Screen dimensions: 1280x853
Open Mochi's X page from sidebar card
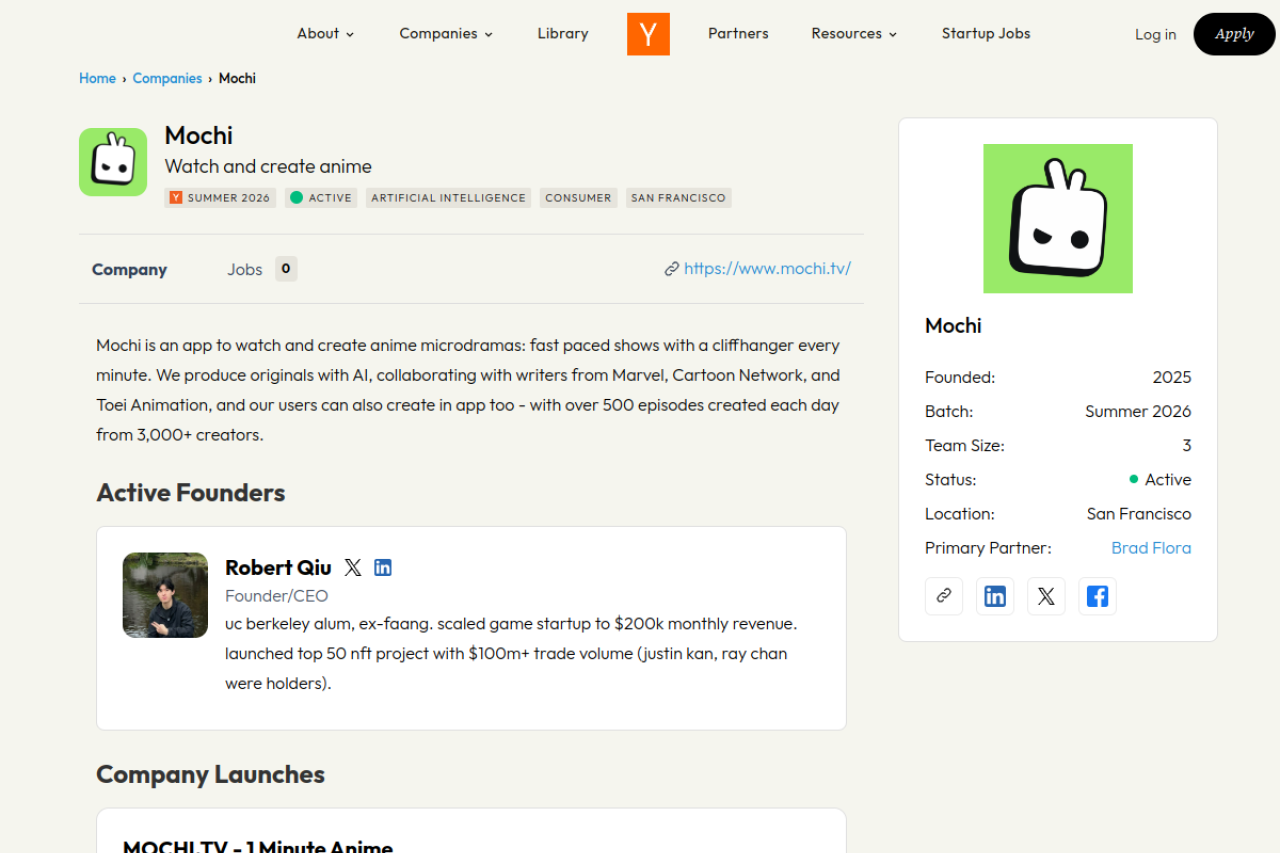(1046, 596)
